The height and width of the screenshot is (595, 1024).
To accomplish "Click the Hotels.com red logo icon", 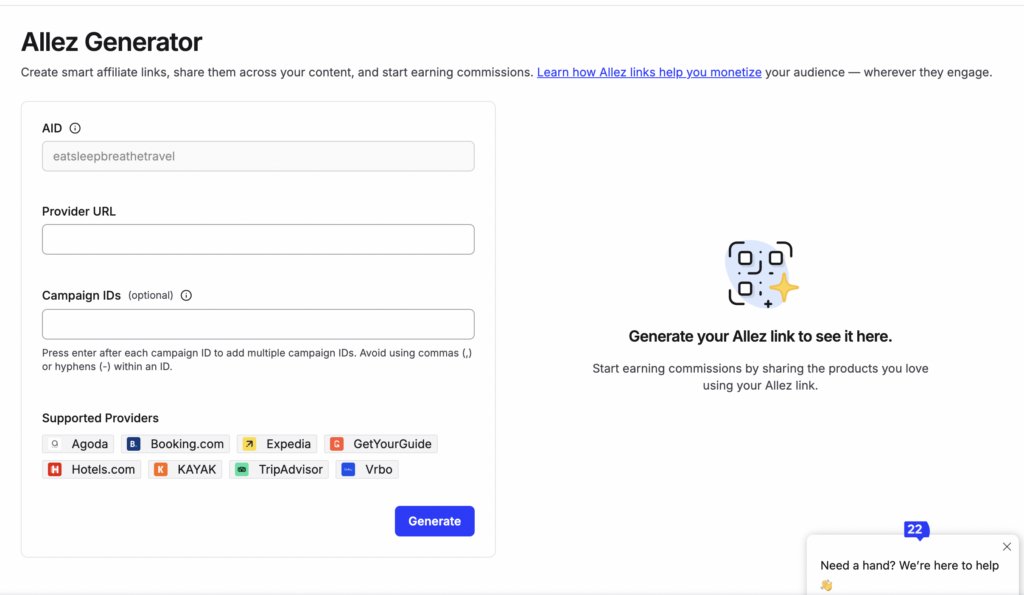I will pyautogui.click(x=55, y=470).
